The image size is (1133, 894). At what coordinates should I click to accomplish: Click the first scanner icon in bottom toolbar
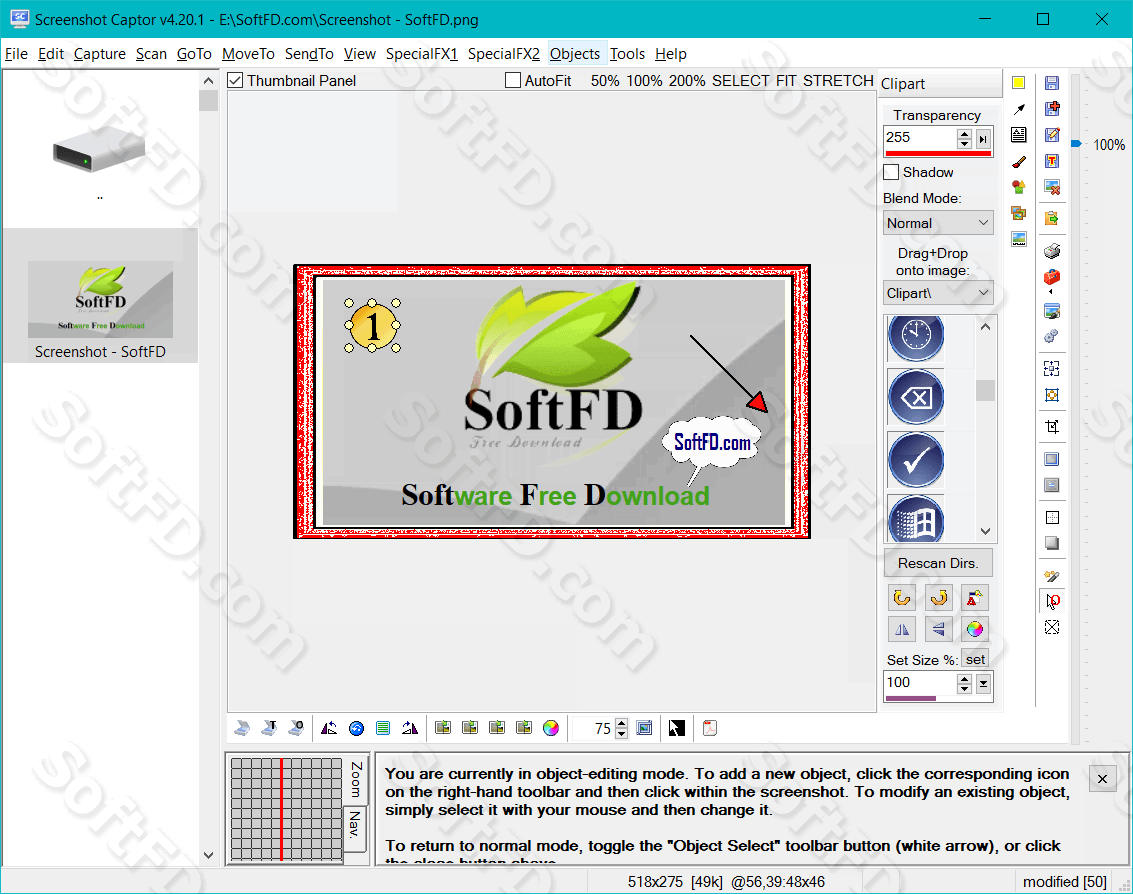pos(242,728)
